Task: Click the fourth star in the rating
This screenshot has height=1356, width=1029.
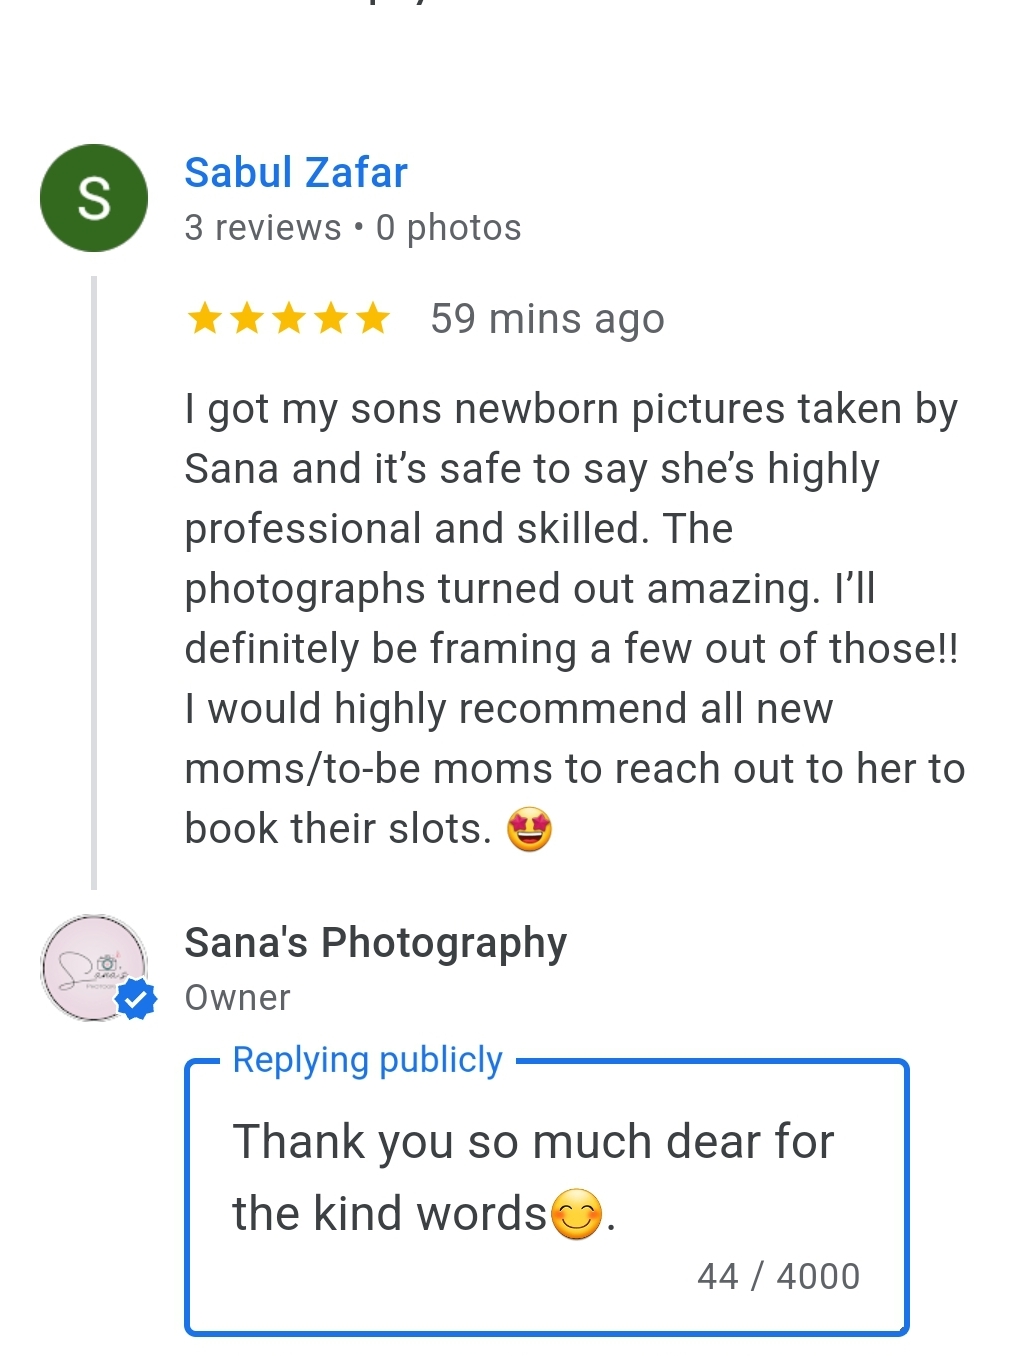Action: (x=331, y=319)
